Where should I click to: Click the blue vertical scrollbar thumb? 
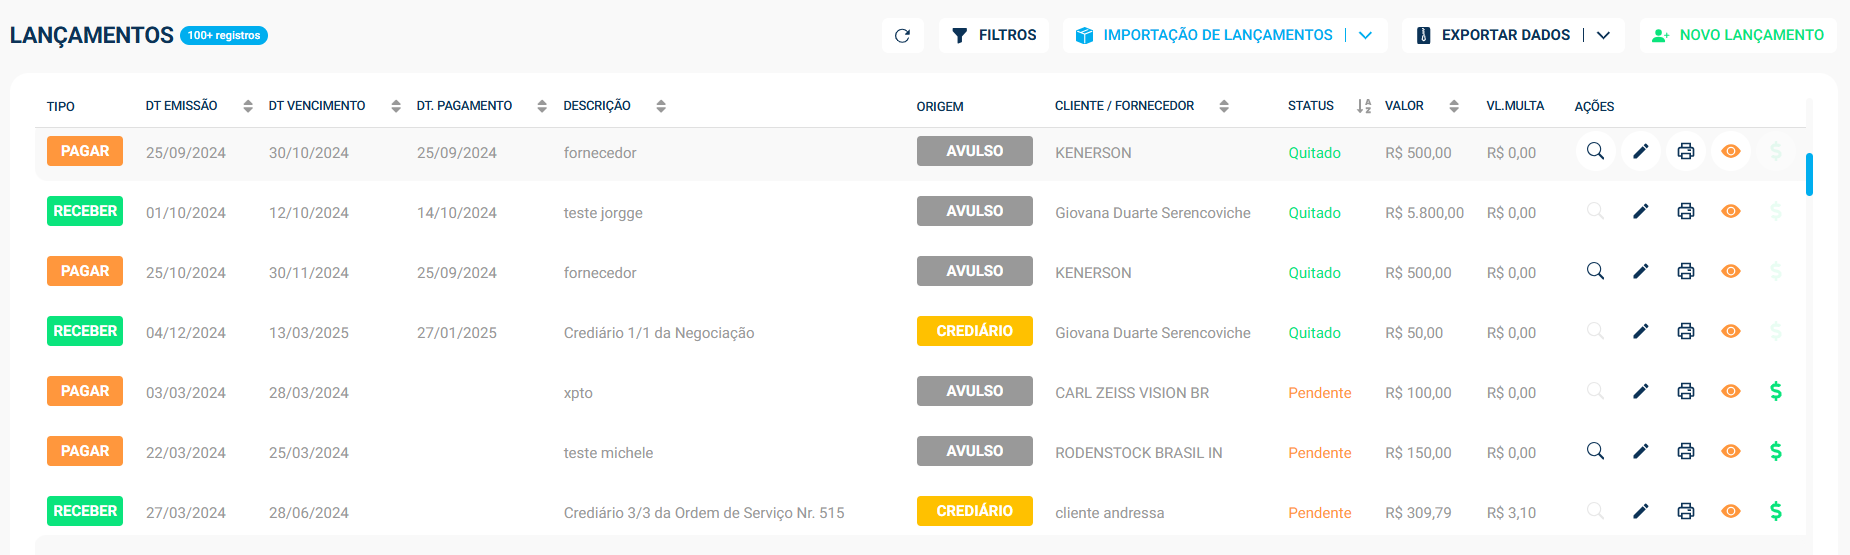pyautogui.click(x=1809, y=174)
